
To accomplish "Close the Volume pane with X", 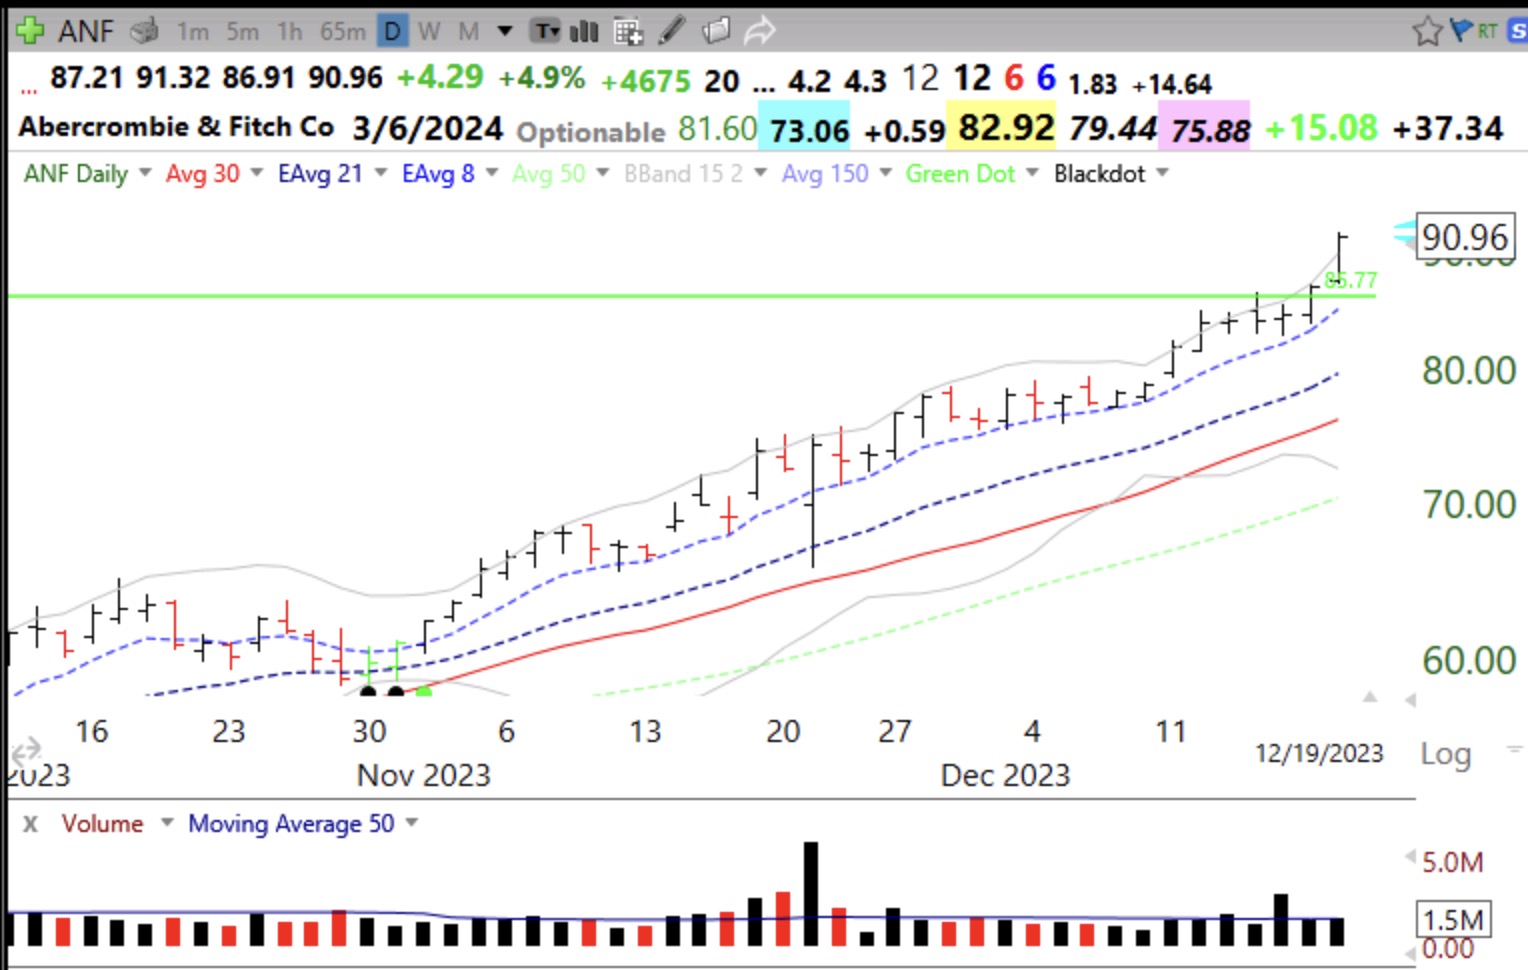I will (31, 824).
